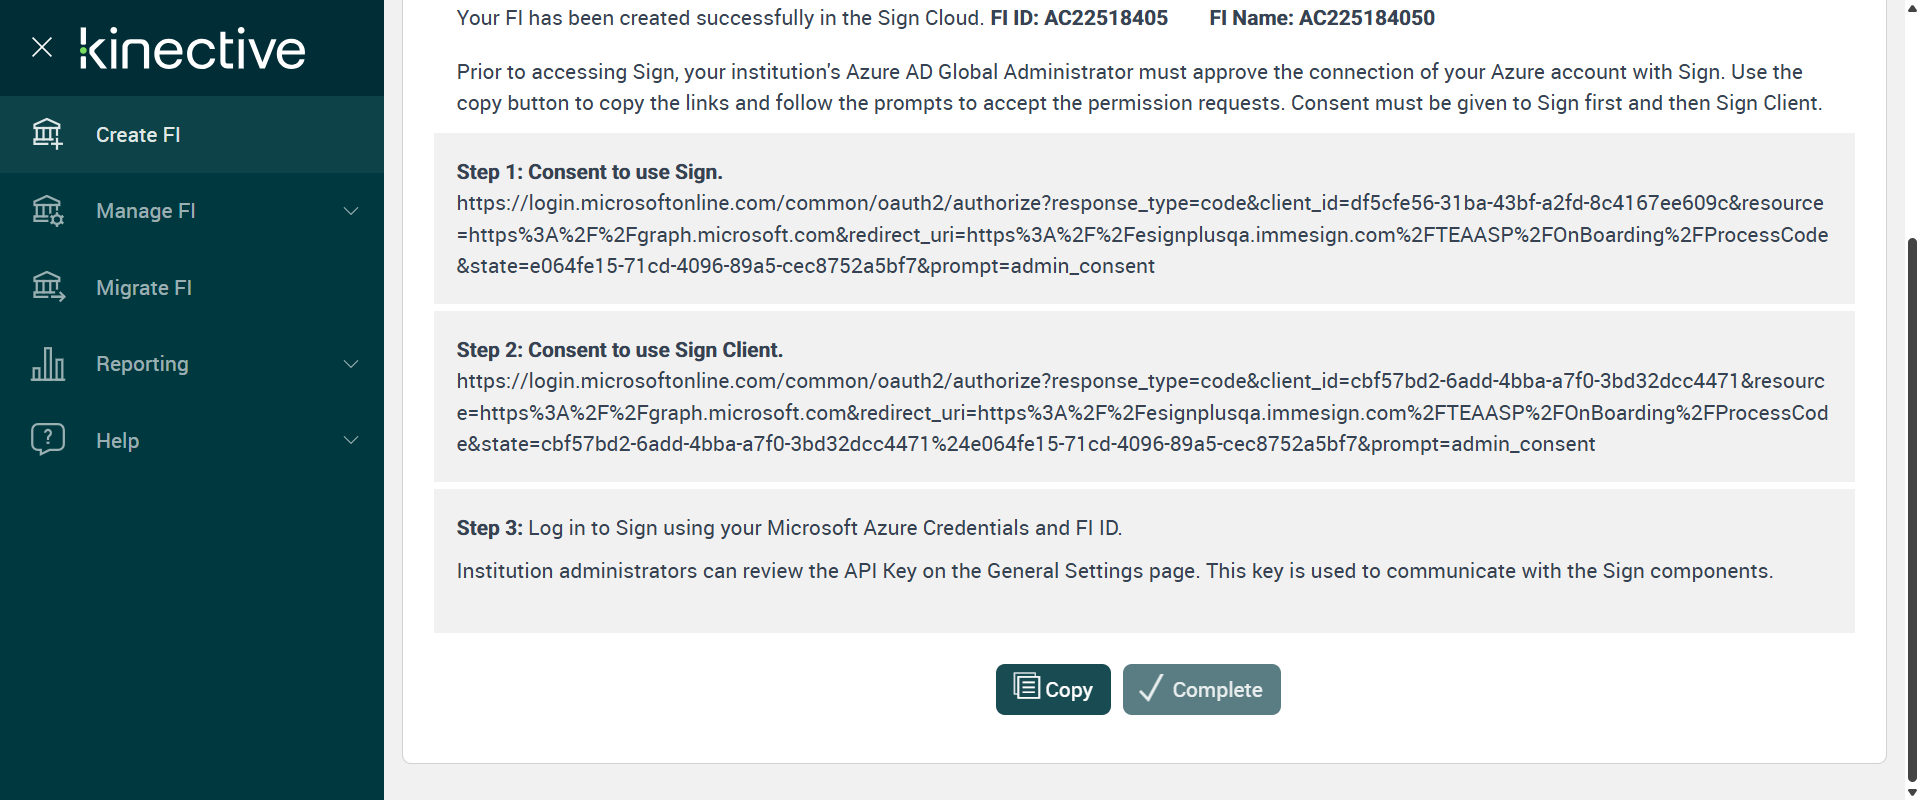Click the Create FI bank icon

click(47, 134)
